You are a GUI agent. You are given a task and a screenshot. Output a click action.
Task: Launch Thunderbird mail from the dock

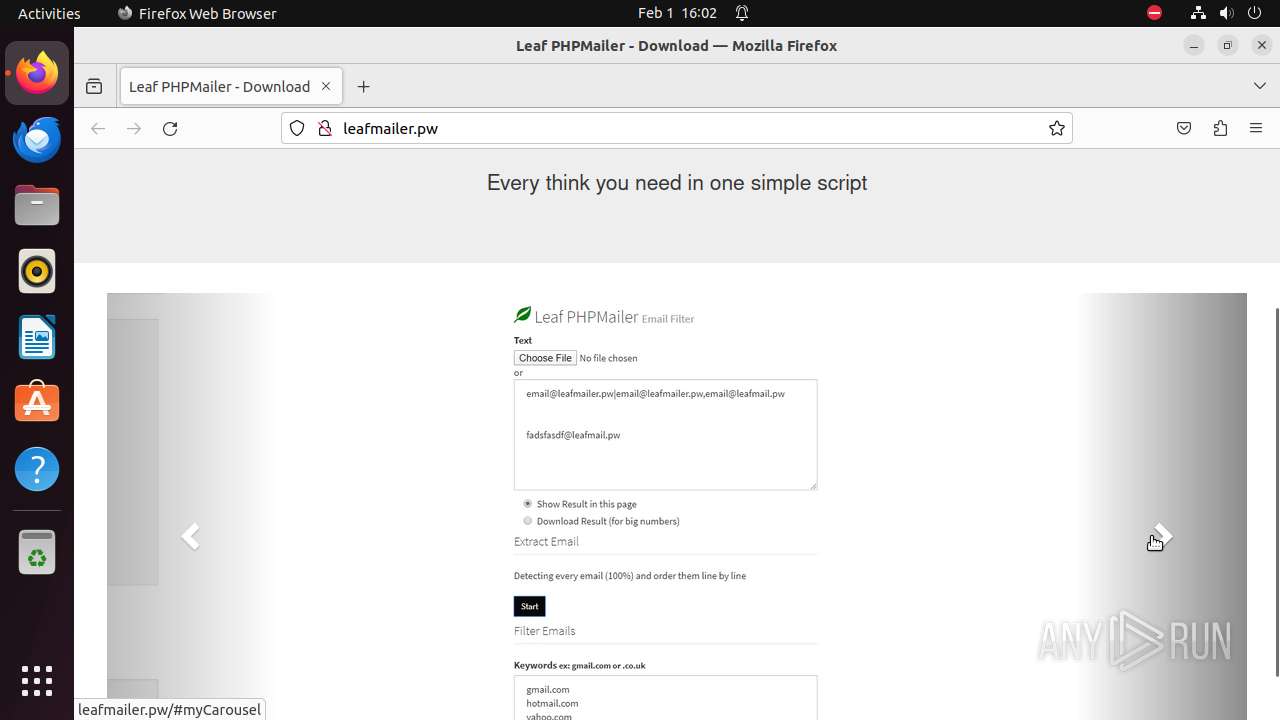coord(37,139)
